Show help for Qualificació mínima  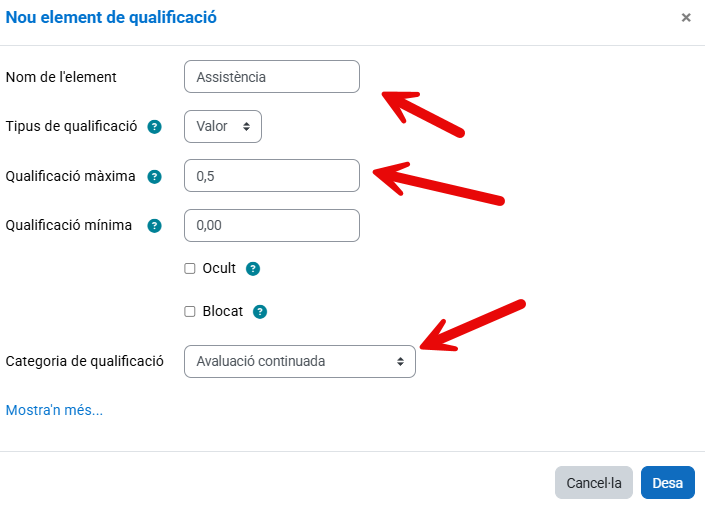(x=154, y=226)
